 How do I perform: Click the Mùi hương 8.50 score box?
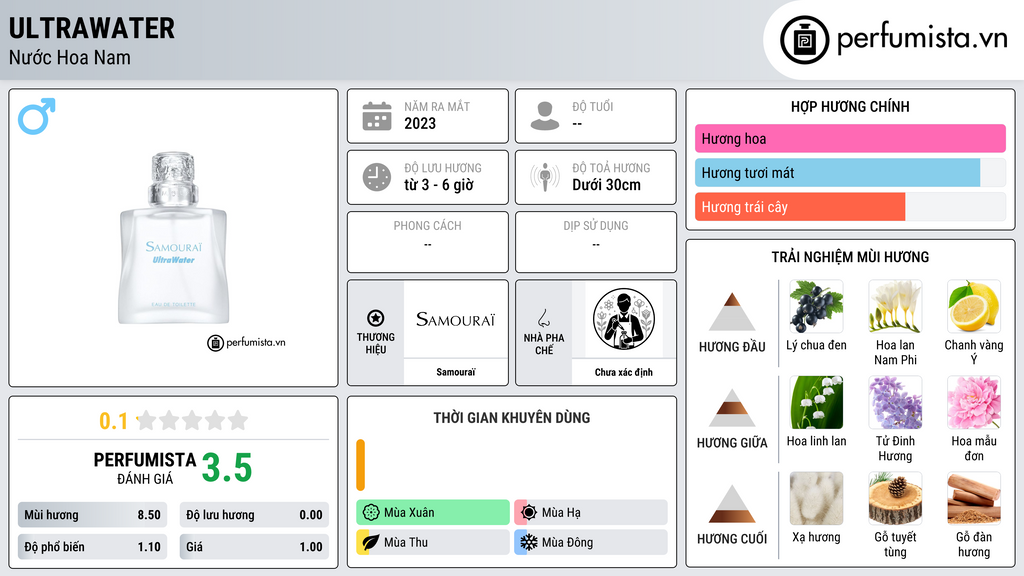tap(92, 515)
